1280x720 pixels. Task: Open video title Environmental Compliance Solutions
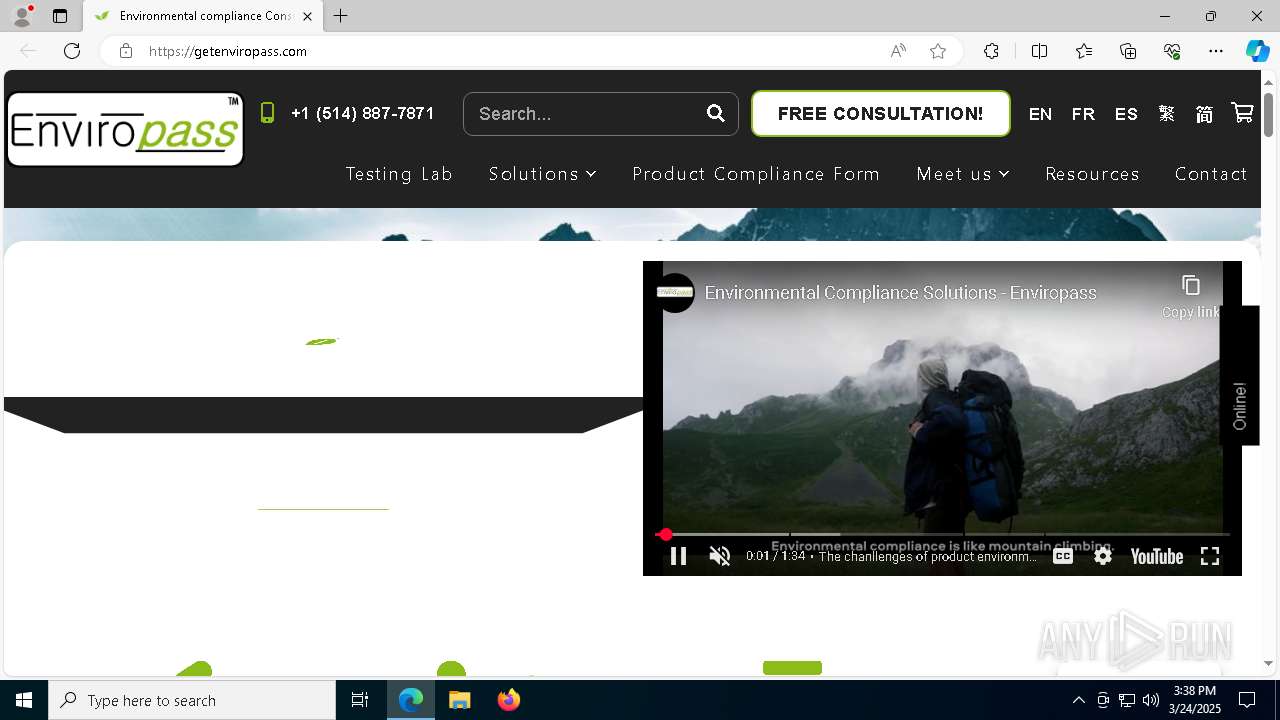click(900, 293)
